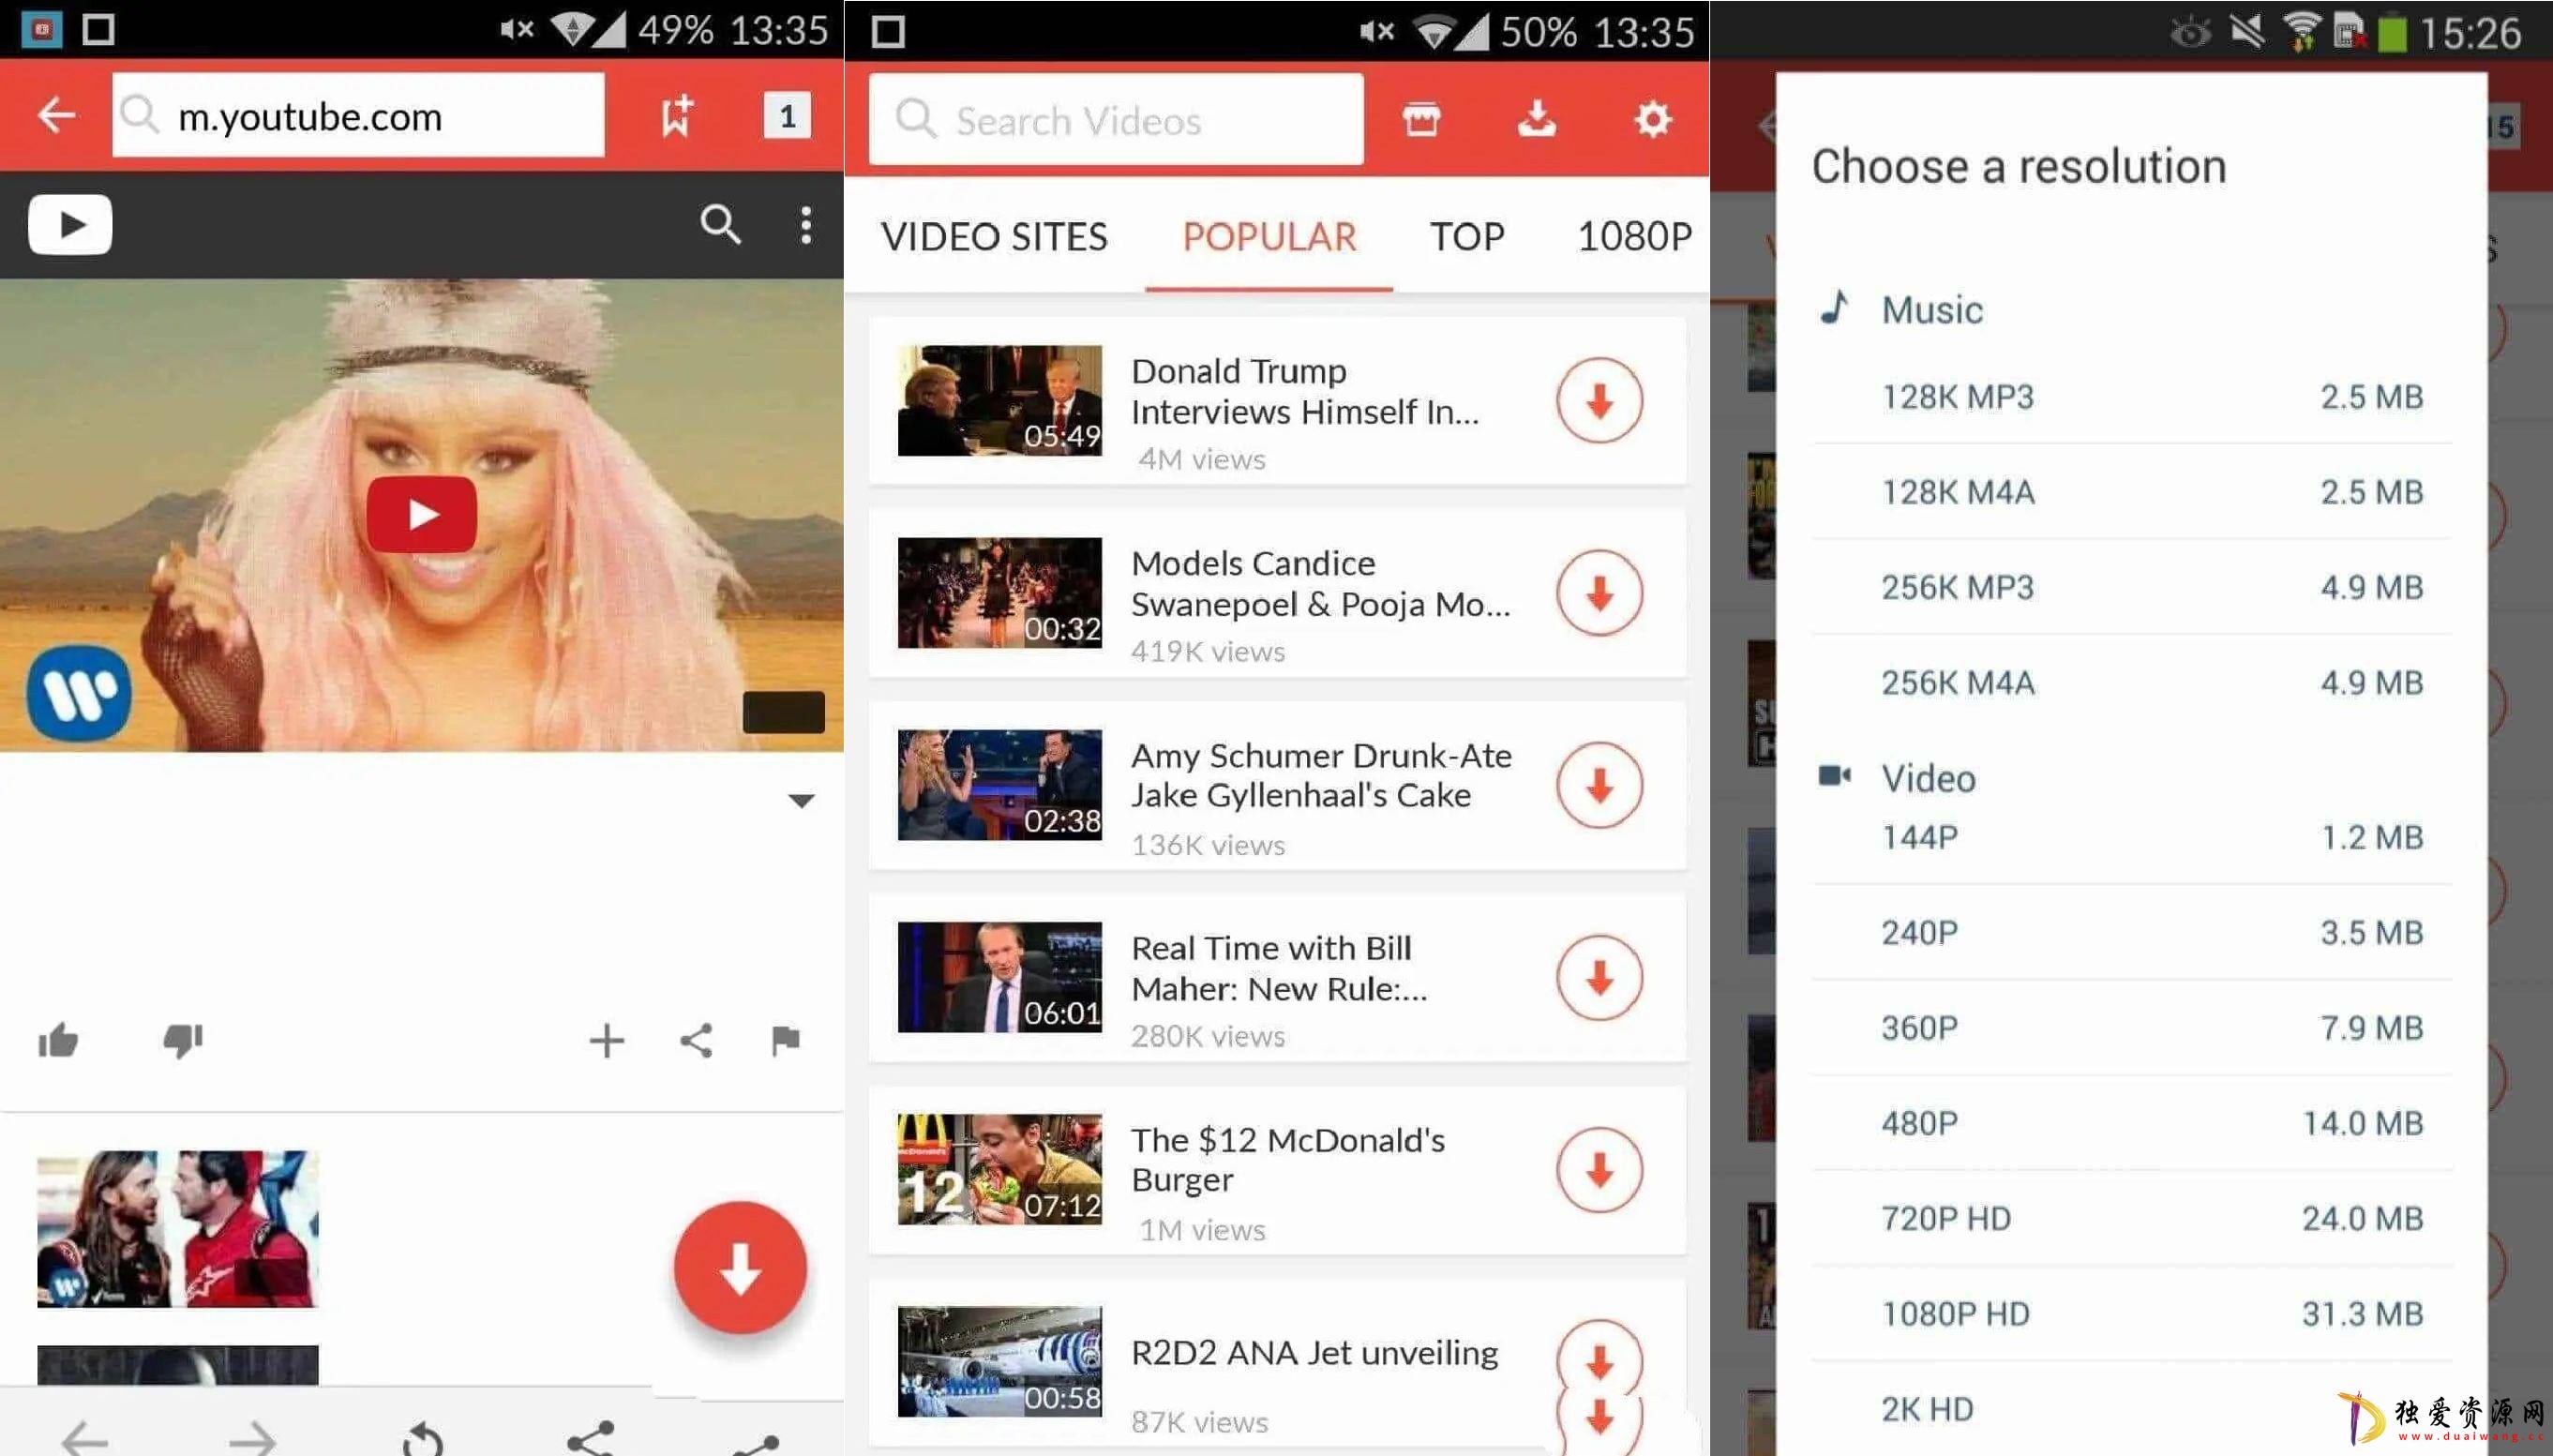Click the share icon below YouTube video
Image resolution: width=2553 pixels, height=1456 pixels.
(x=696, y=1042)
